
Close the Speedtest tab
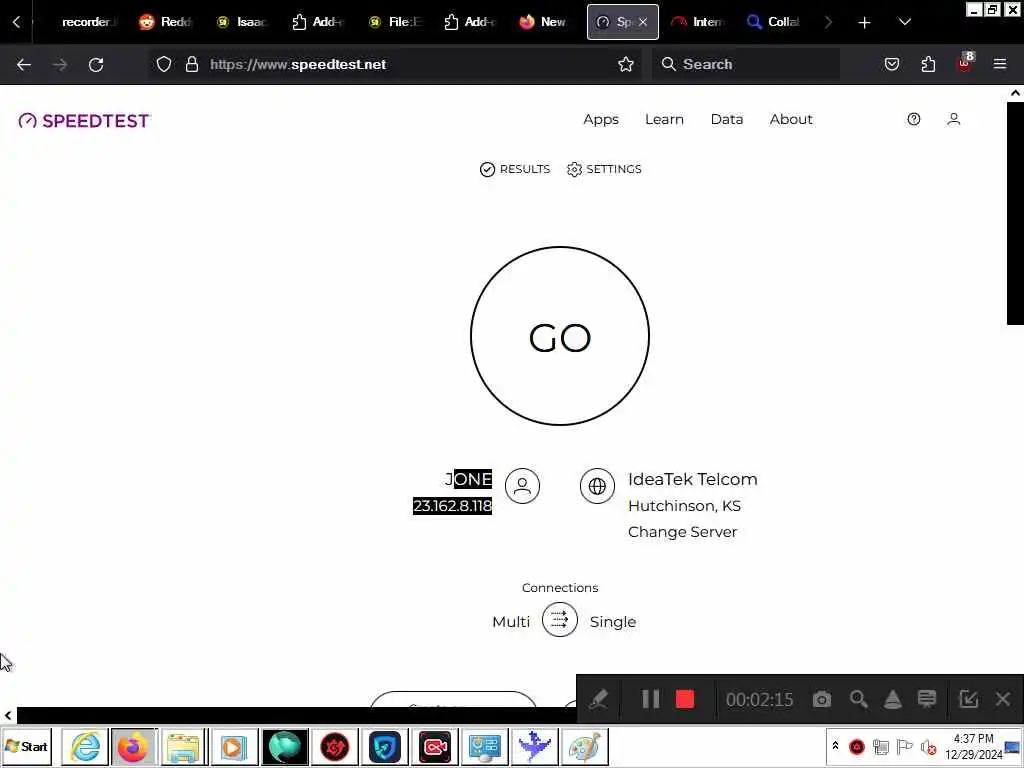[643, 22]
